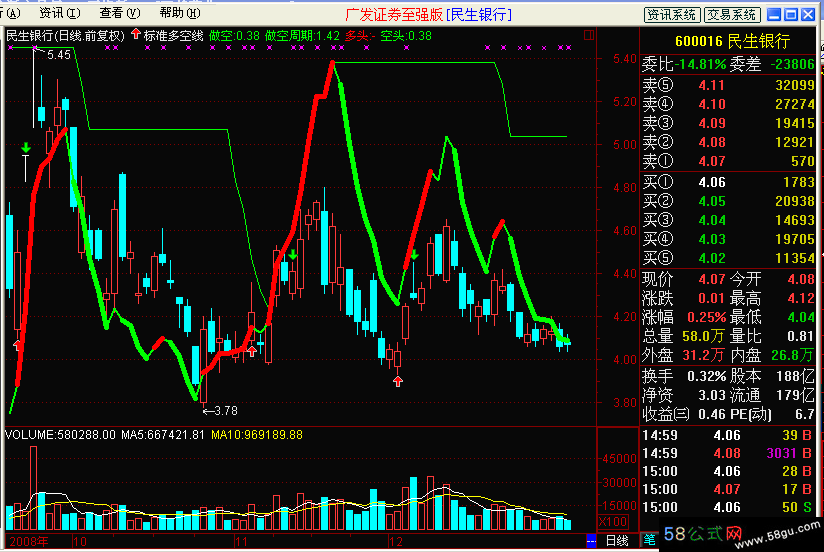Click the MA10:969189.88 volume label
The image size is (824, 552).
click(256, 435)
